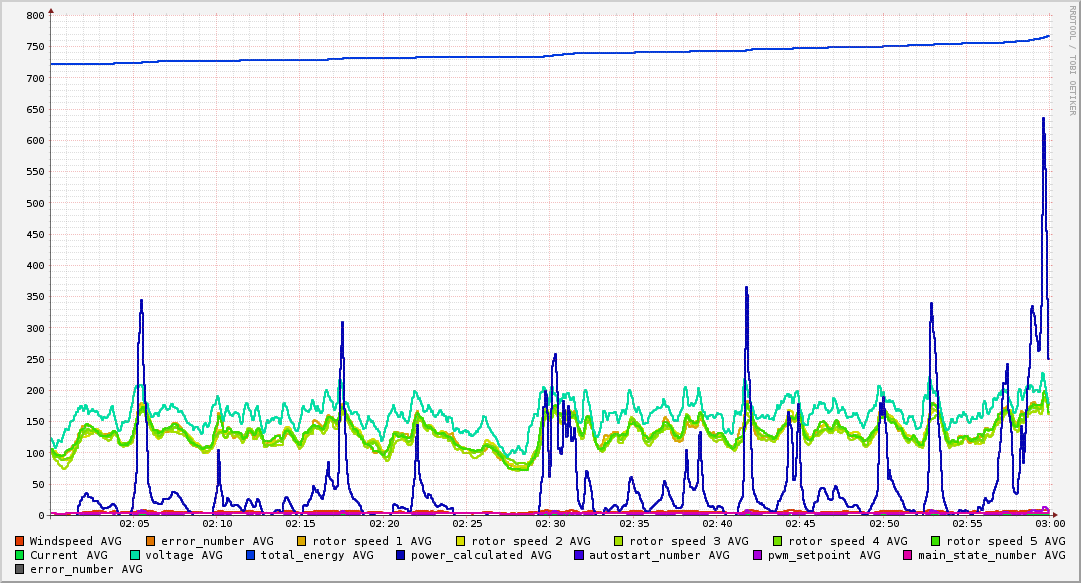The image size is (1081, 583).
Task: Click the 150 y-axis value
Action: click(x=36, y=422)
